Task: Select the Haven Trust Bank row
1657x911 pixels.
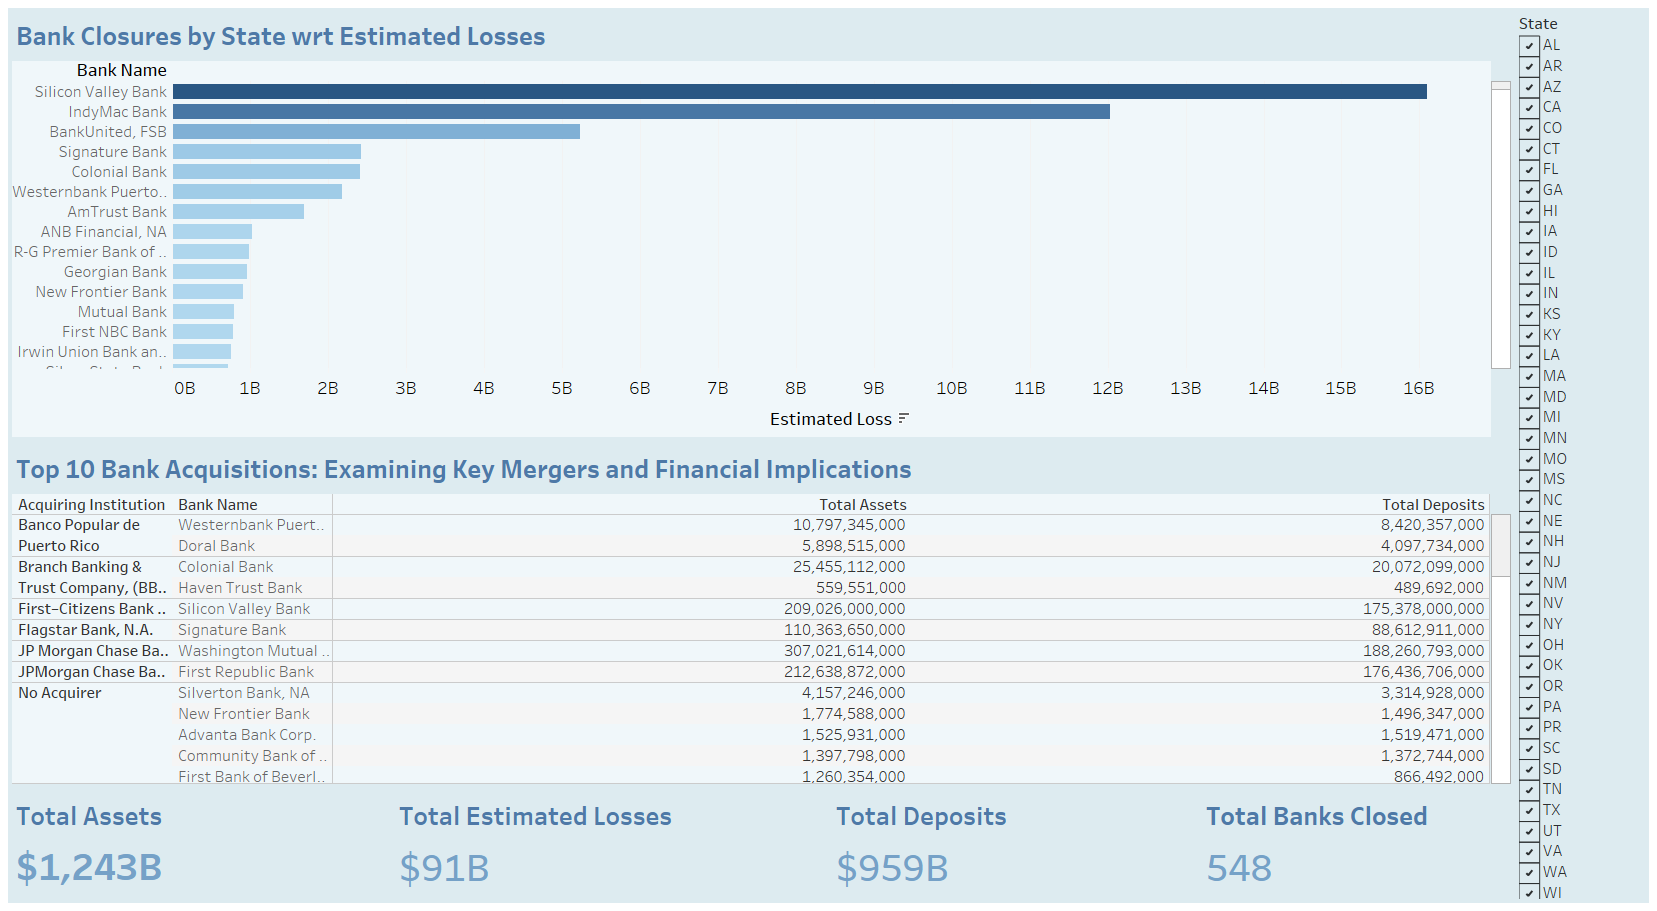Action: pyautogui.click(x=240, y=588)
